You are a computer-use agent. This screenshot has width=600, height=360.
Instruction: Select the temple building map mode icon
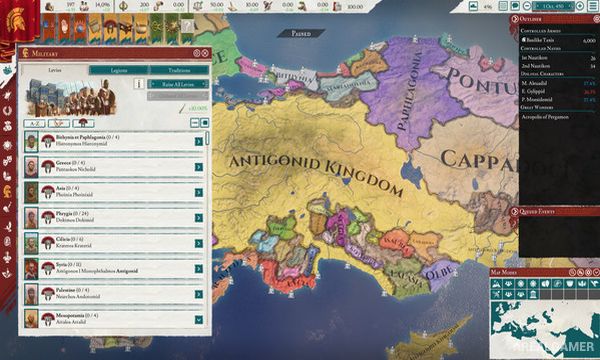pyautogui.click(x=533, y=294)
